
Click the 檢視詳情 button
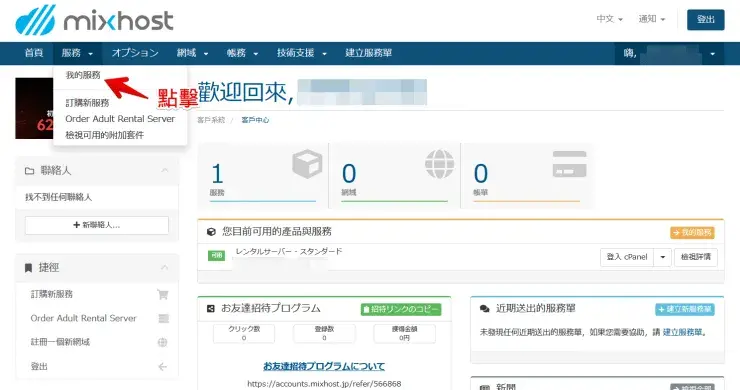[x=696, y=257]
